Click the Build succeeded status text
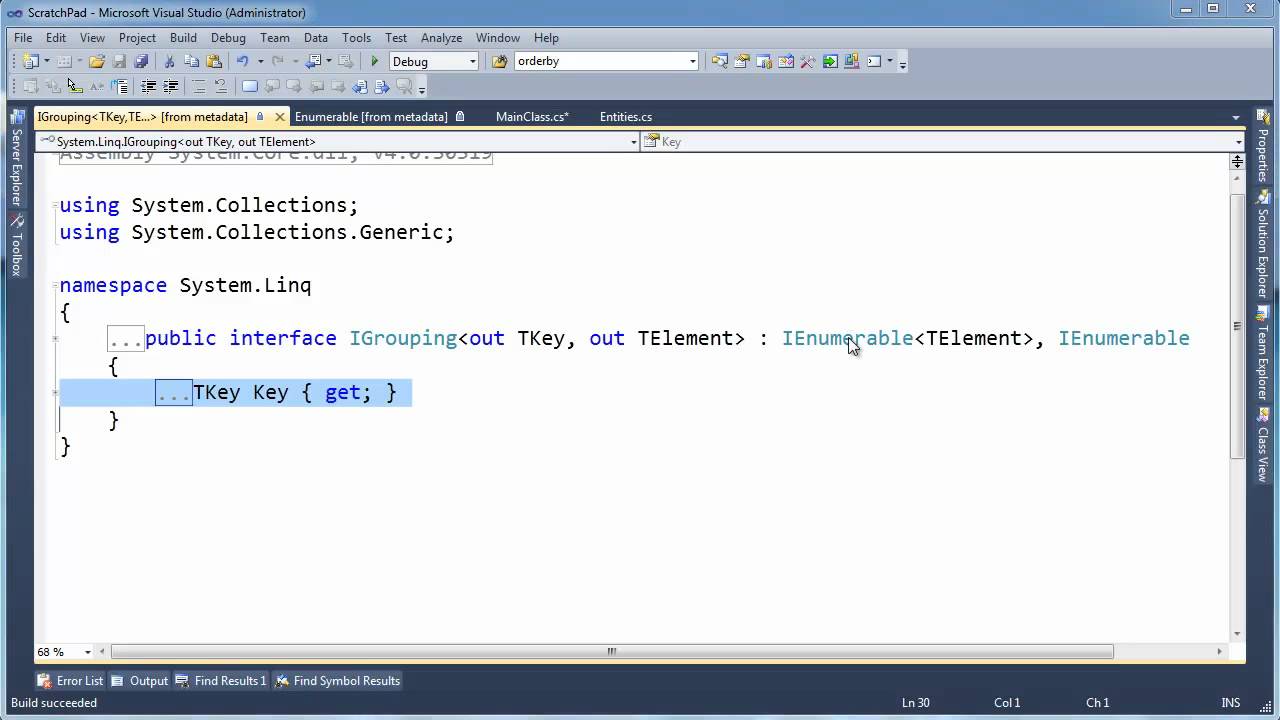This screenshot has height=720, width=1280. (x=54, y=703)
